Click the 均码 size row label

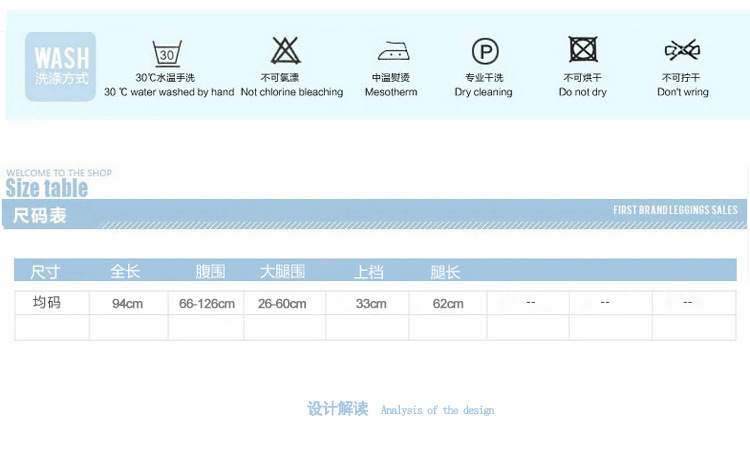pos(47,302)
